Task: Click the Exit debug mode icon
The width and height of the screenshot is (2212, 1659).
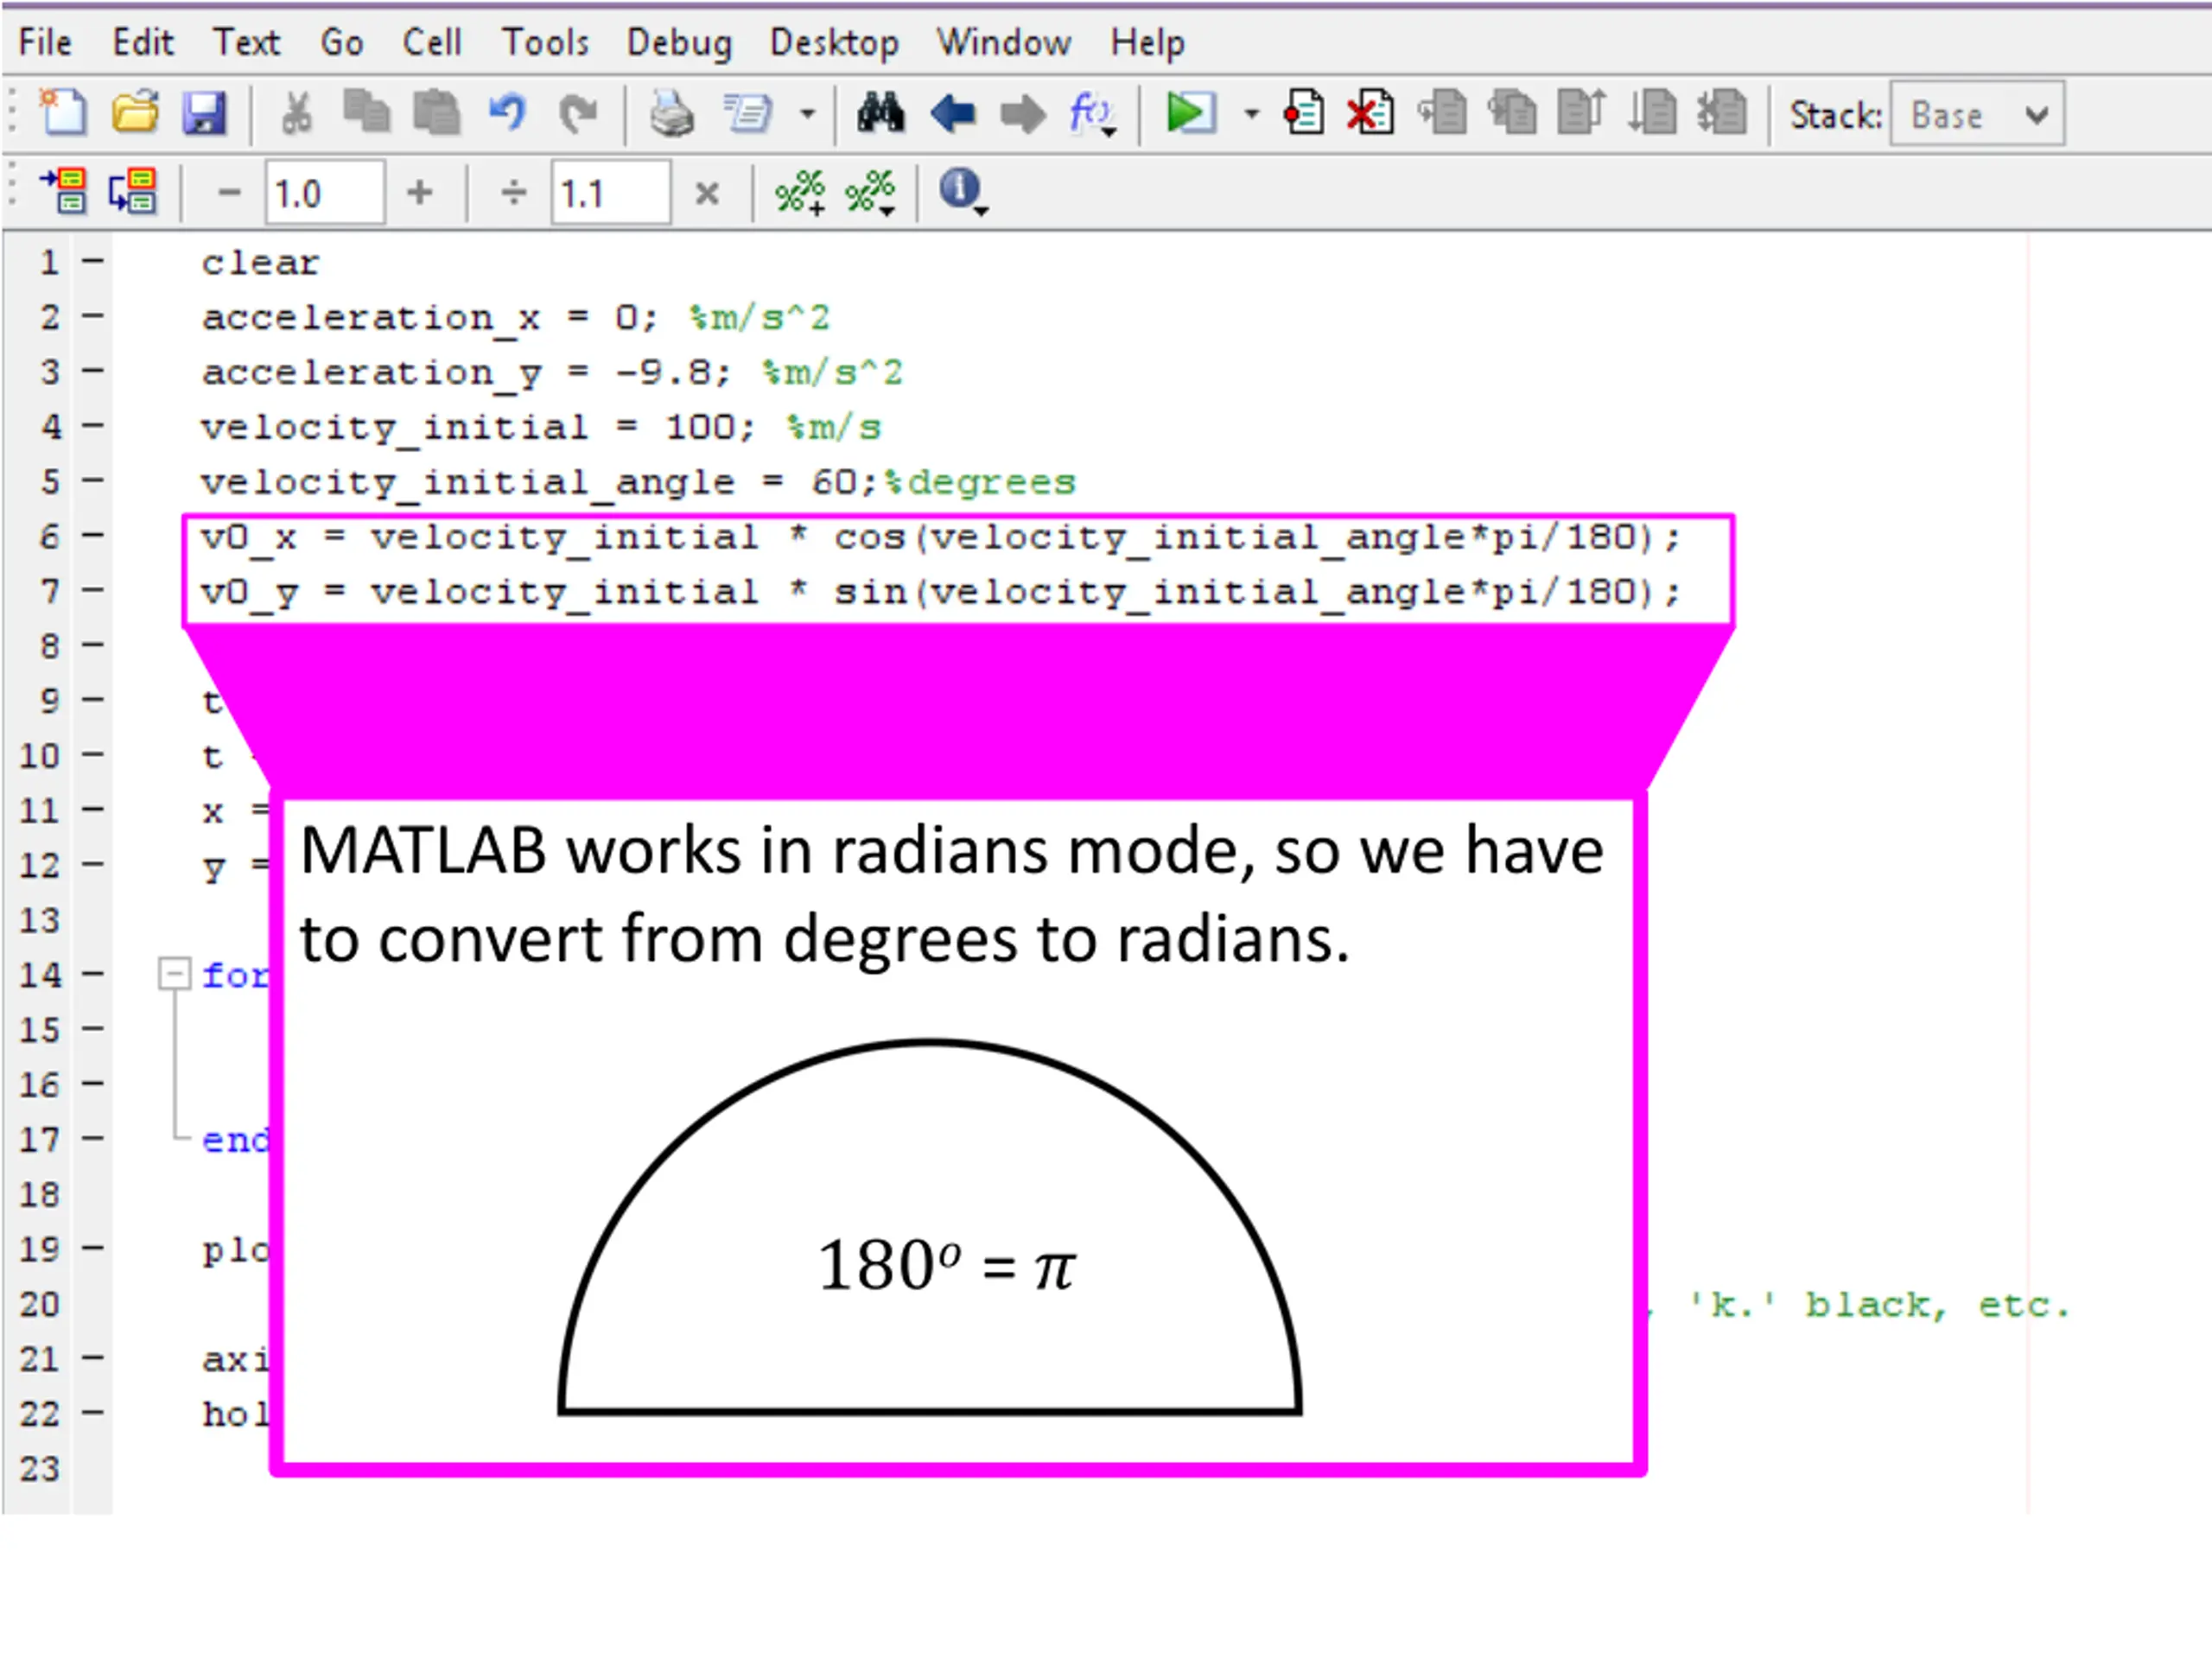Action: pos(1722,112)
